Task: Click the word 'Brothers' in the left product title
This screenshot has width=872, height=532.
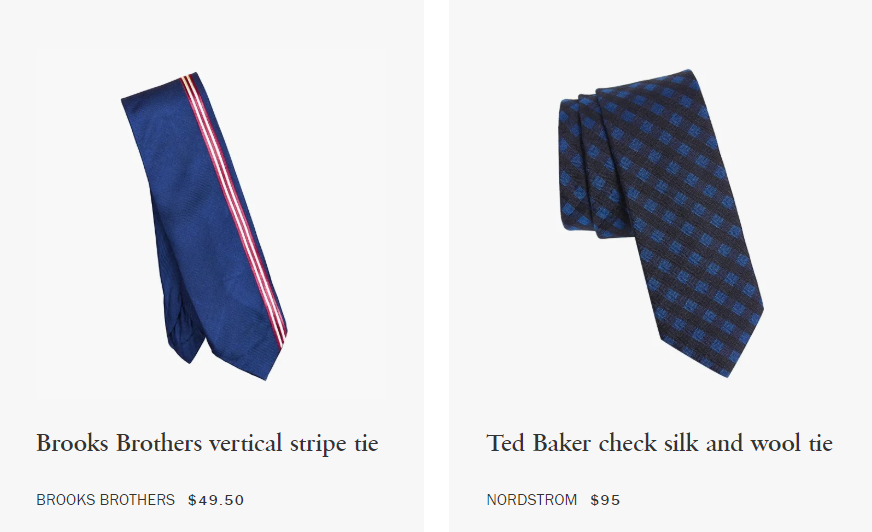Action: click(x=159, y=444)
